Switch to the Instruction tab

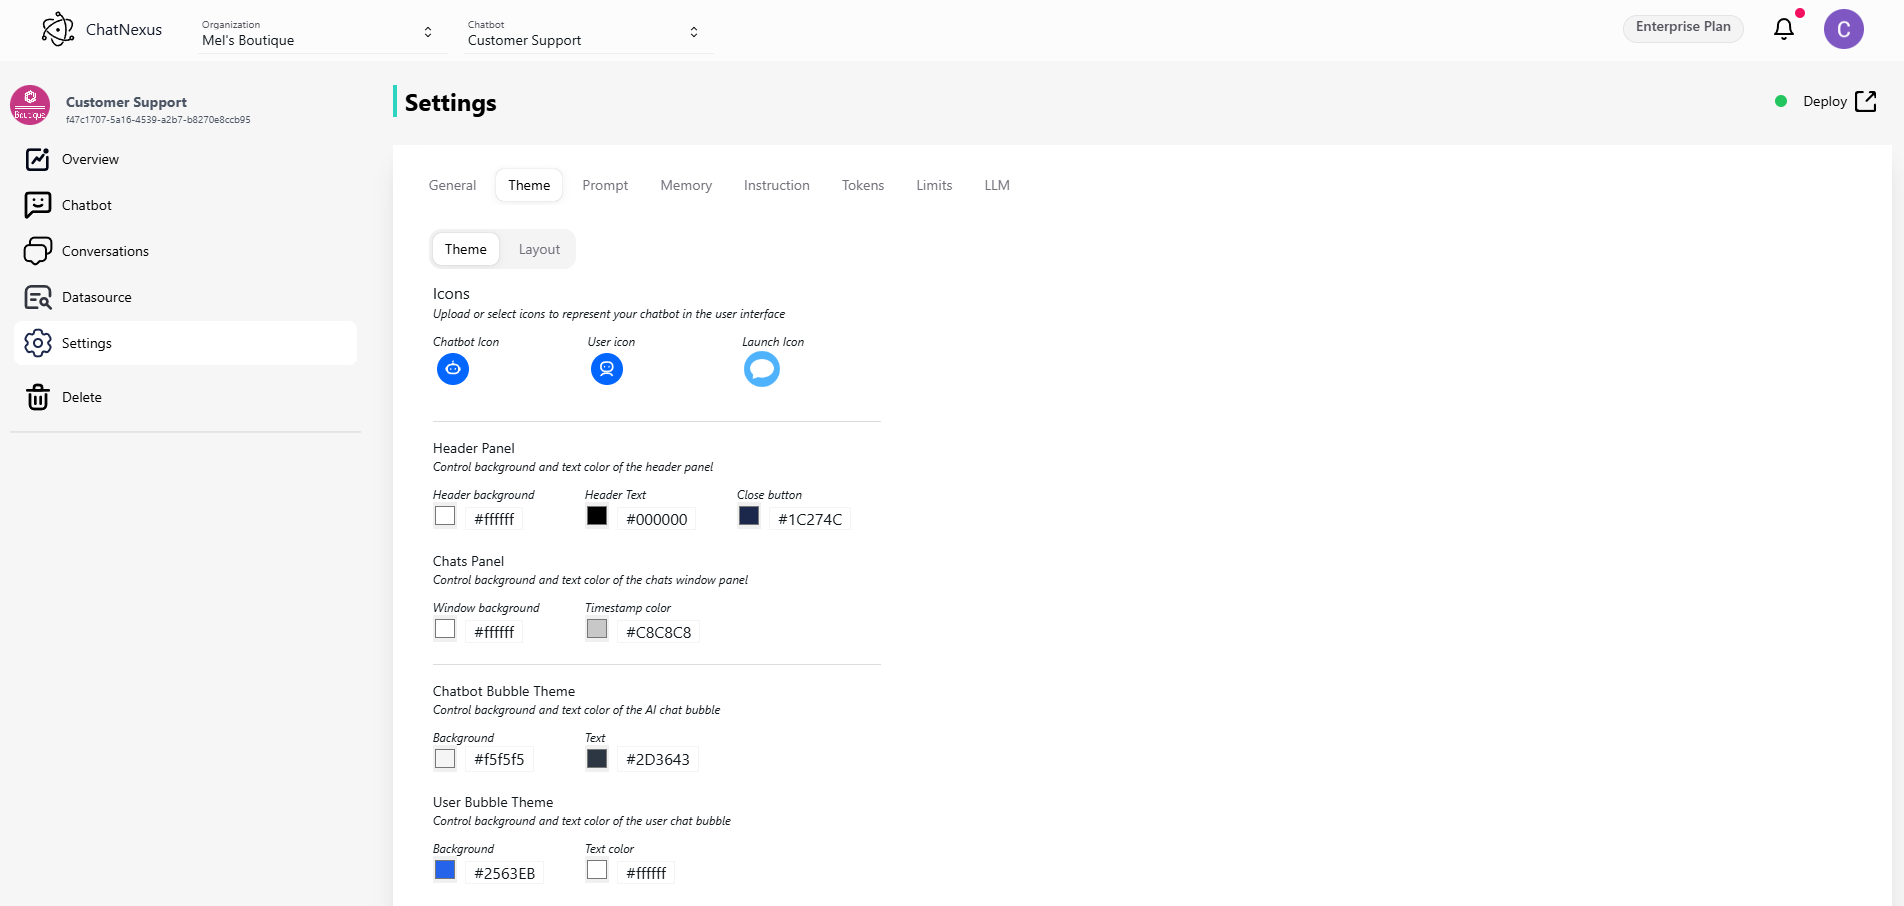[777, 185]
